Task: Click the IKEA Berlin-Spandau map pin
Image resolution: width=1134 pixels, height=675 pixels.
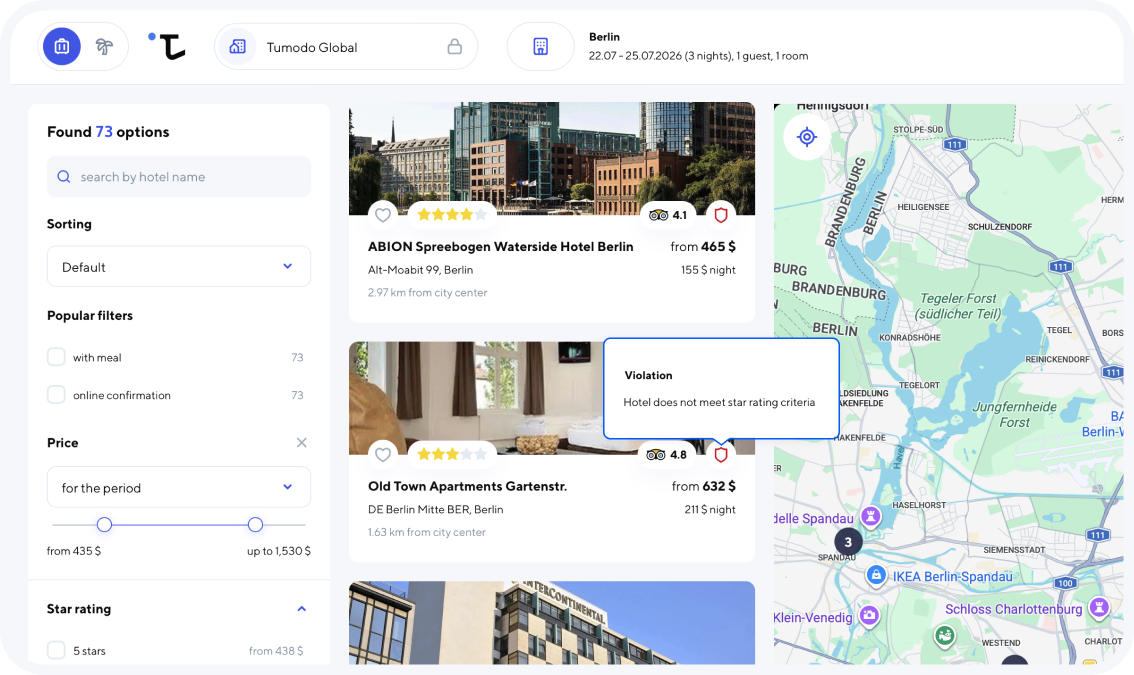Action: (x=876, y=575)
